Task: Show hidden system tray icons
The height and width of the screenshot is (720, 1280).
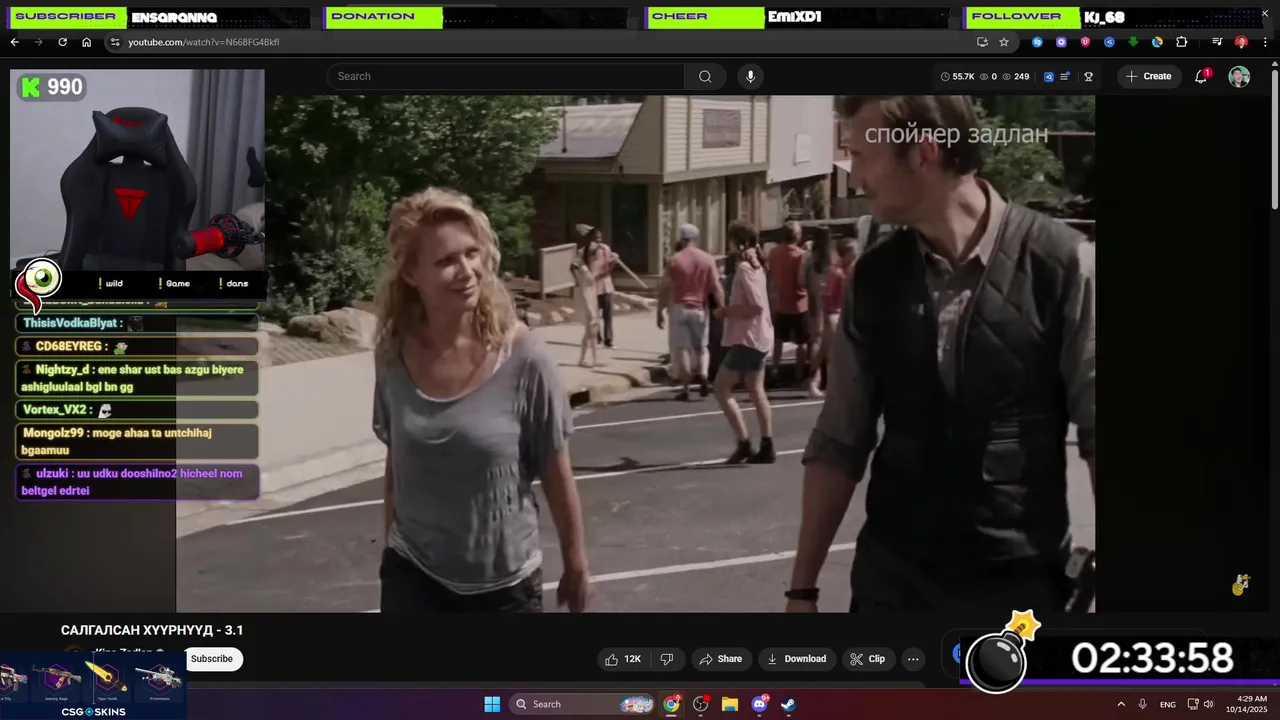Action: 1121,704
